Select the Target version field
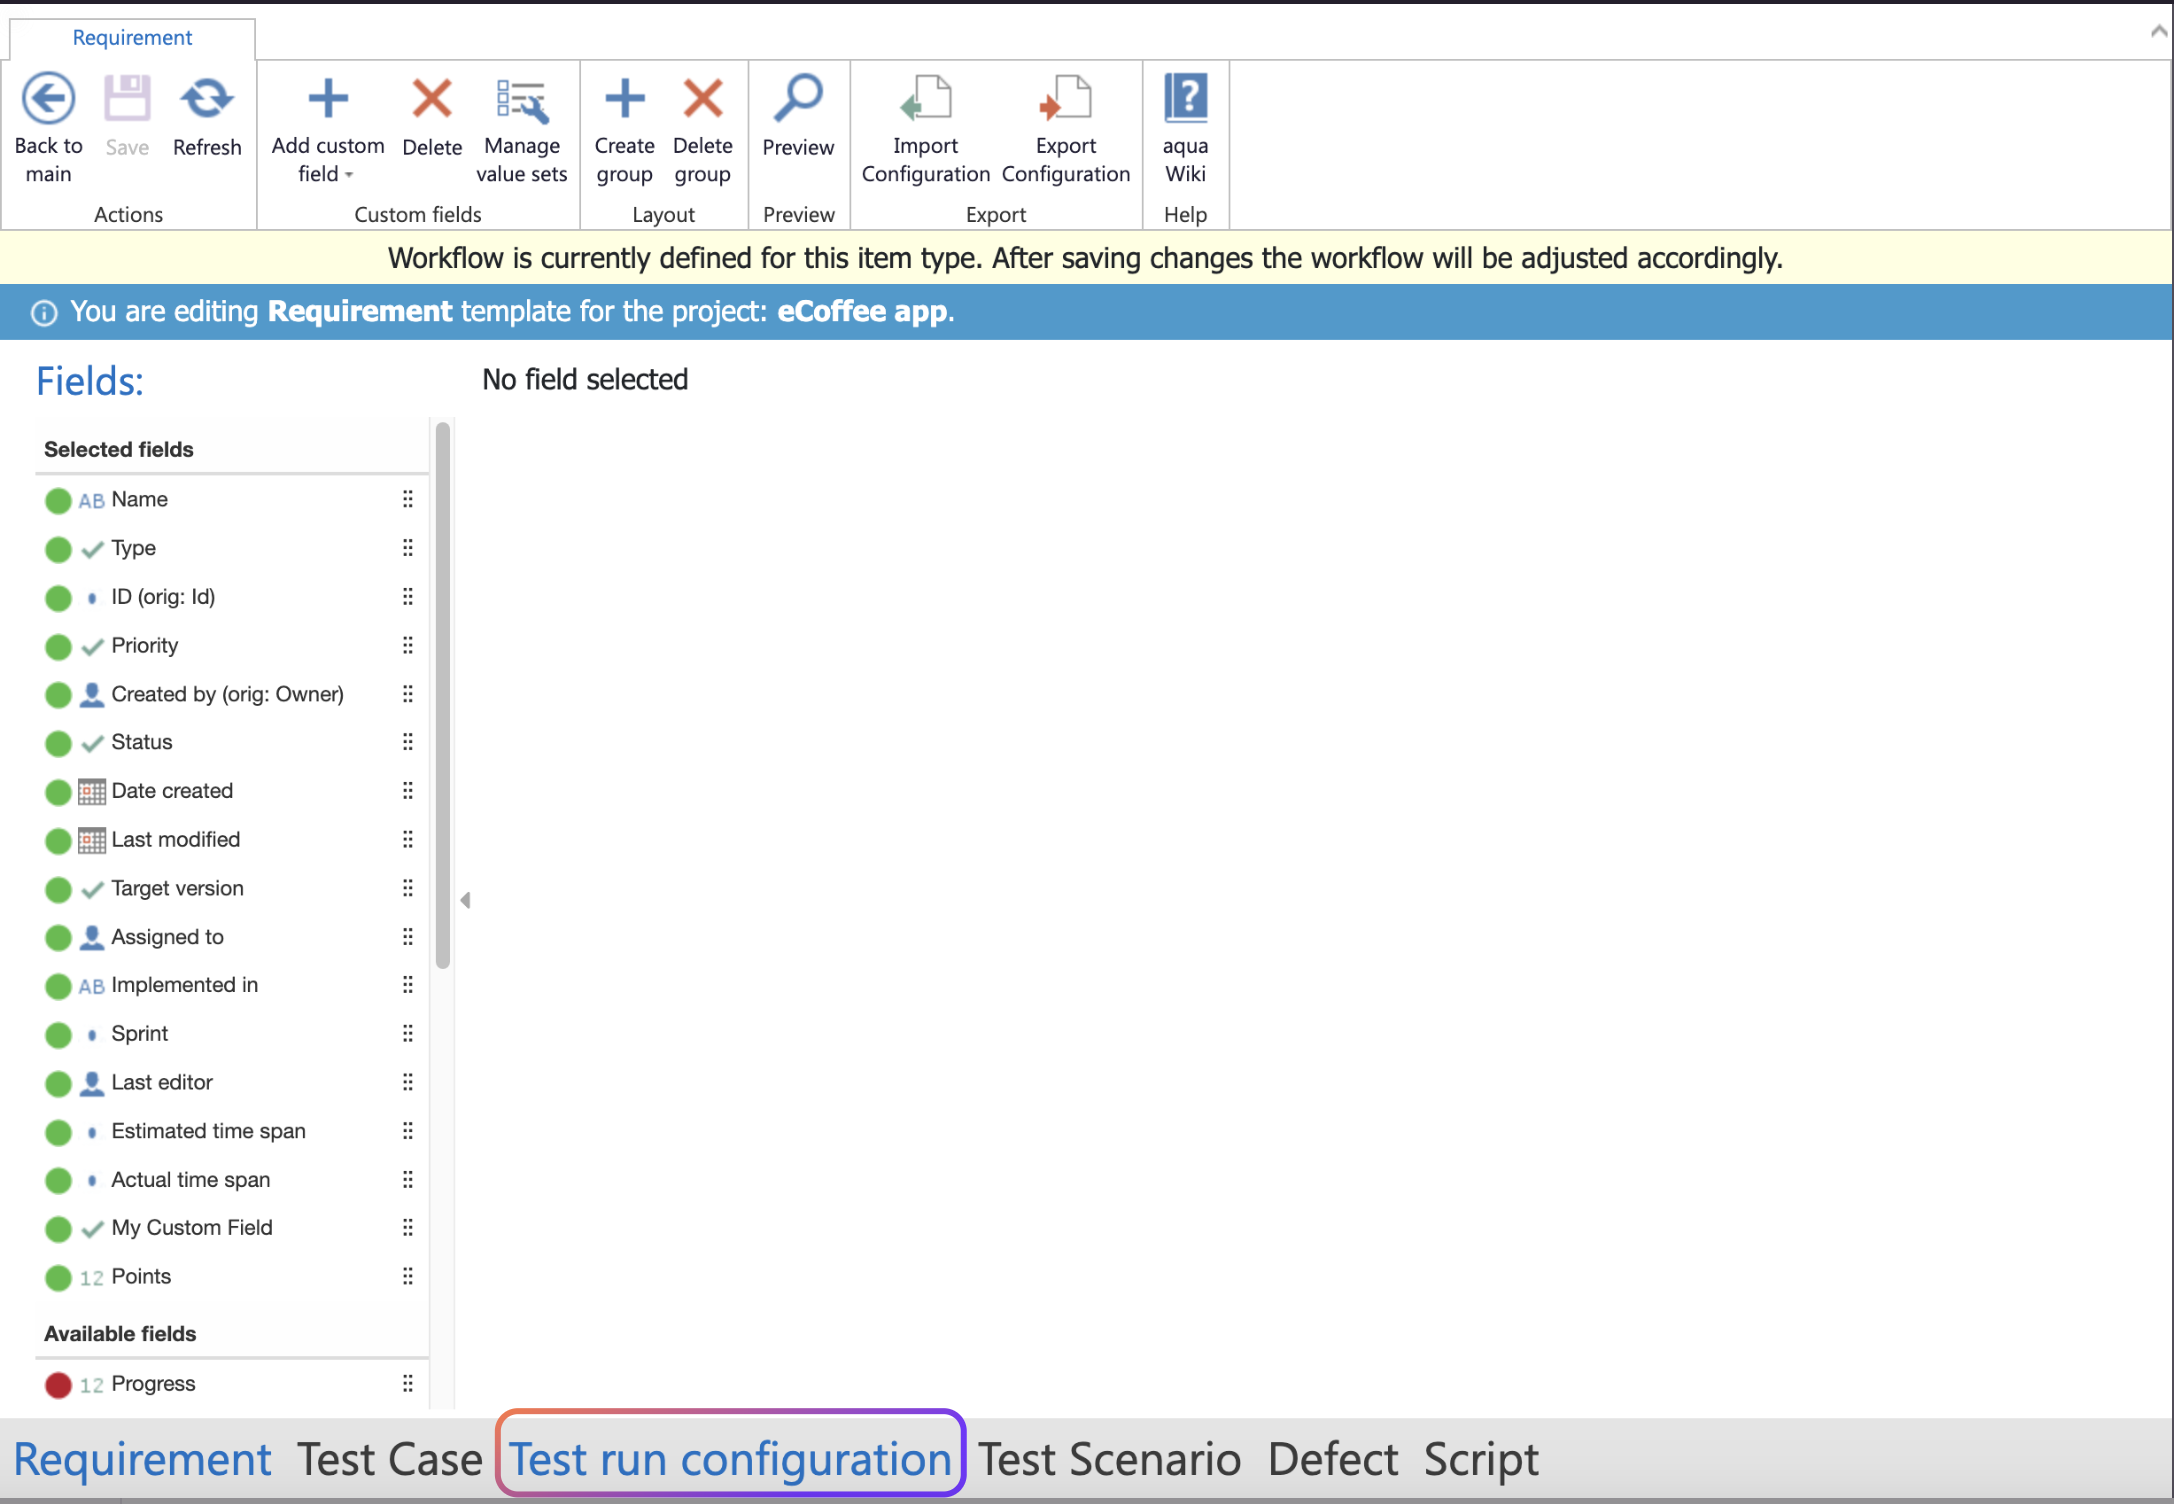The height and width of the screenshot is (1504, 2174). (177, 888)
